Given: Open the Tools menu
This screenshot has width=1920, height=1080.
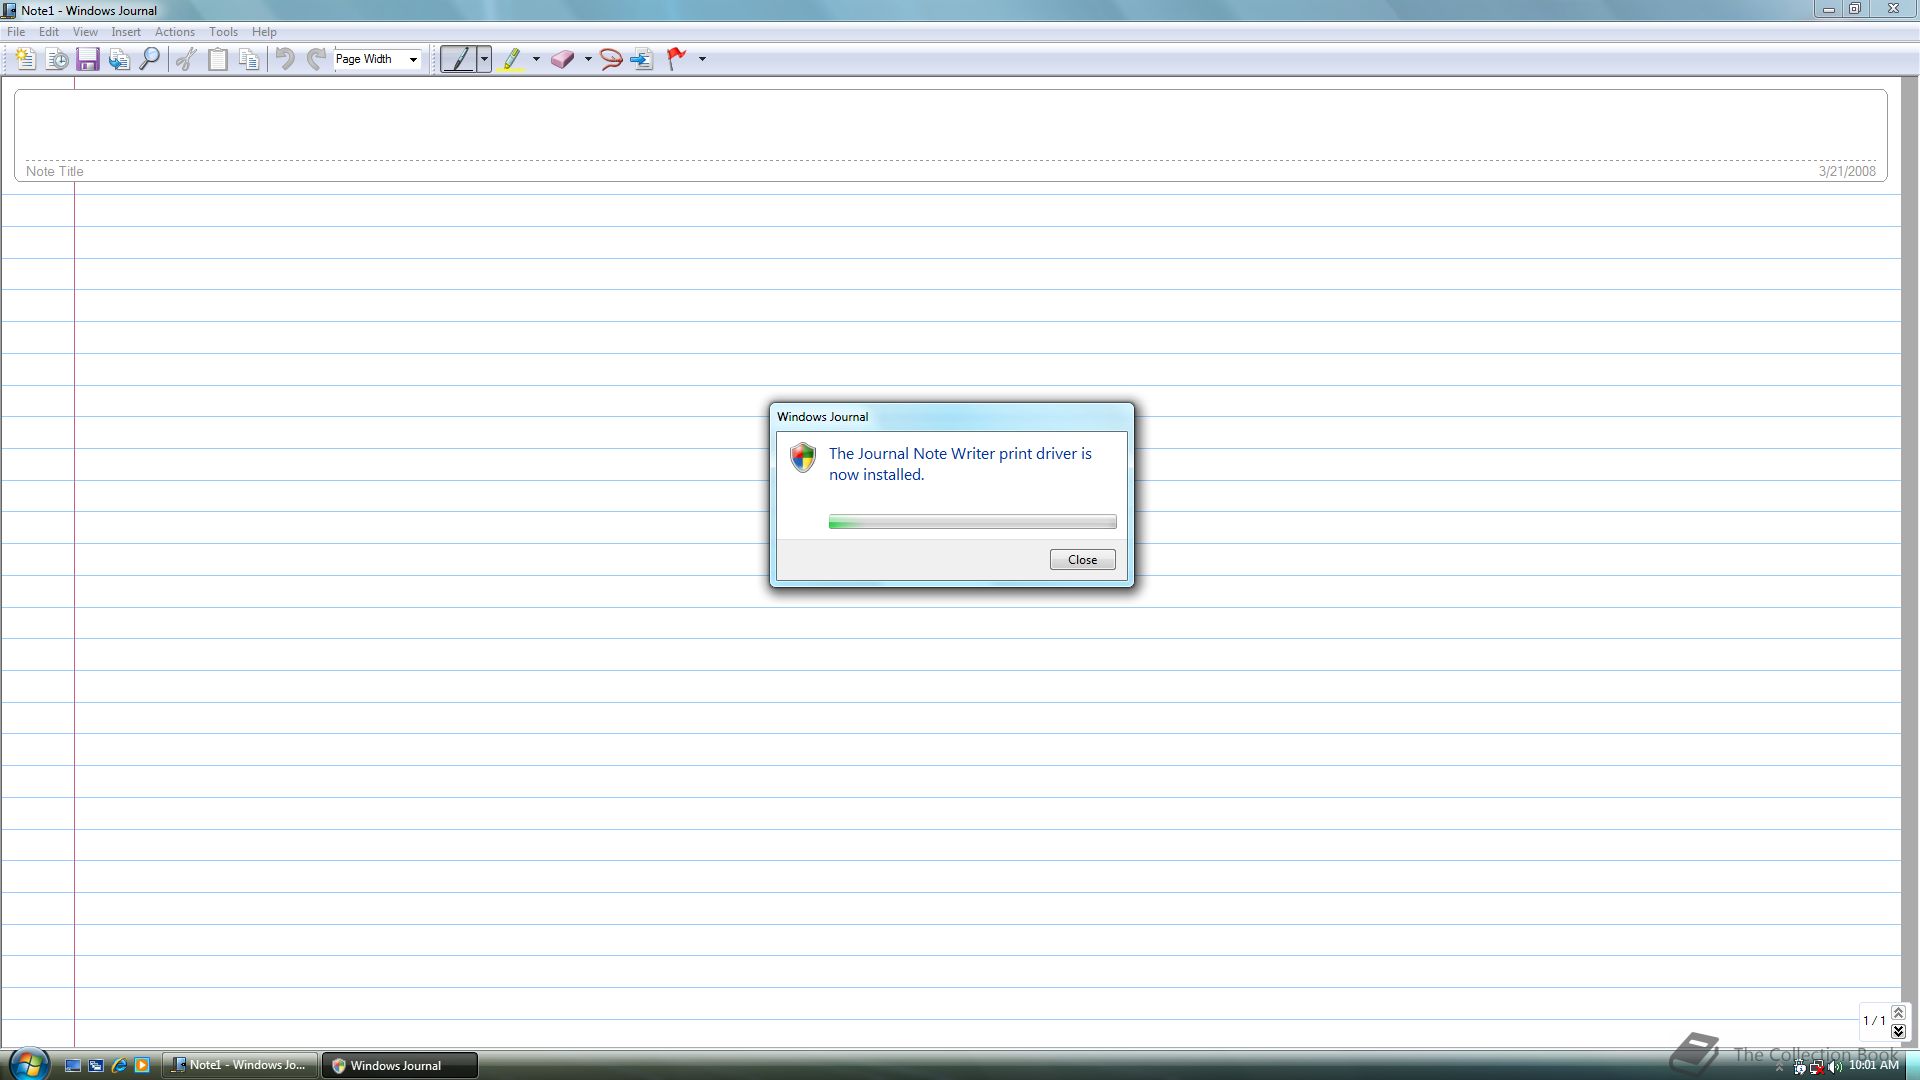Looking at the screenshot, I should point(223,32).
